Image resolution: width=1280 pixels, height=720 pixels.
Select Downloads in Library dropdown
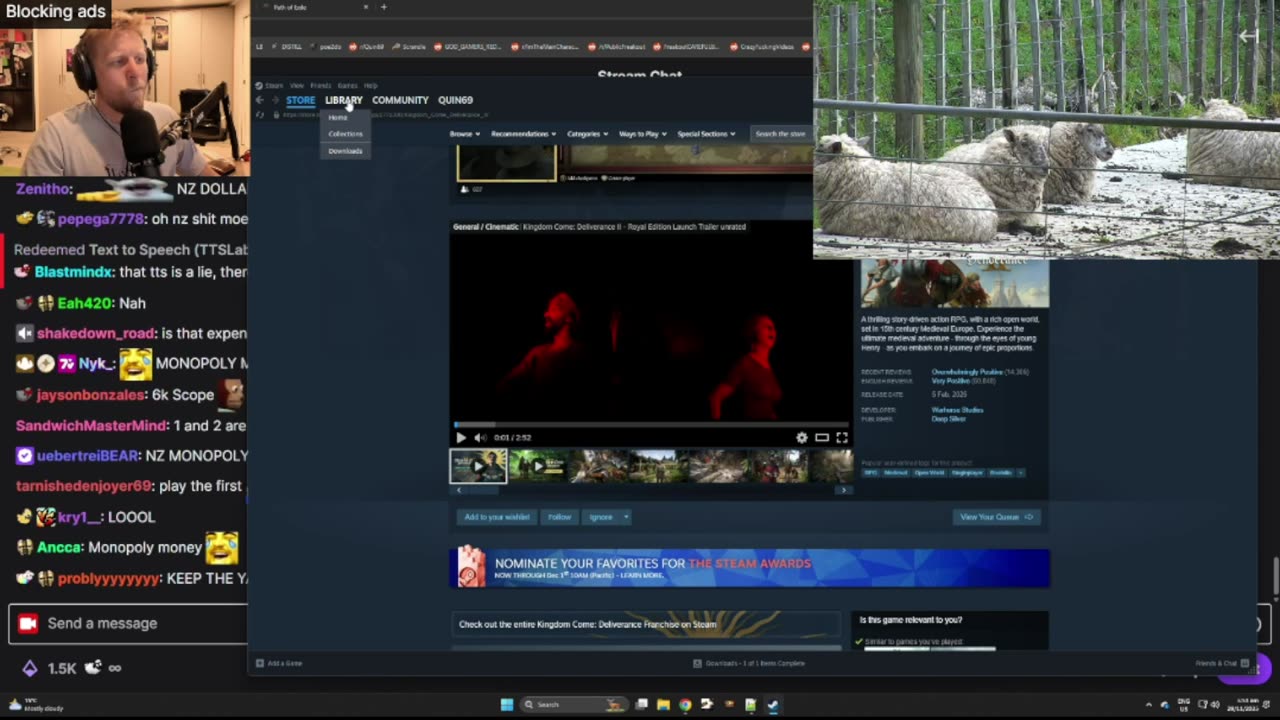point(345,151)
